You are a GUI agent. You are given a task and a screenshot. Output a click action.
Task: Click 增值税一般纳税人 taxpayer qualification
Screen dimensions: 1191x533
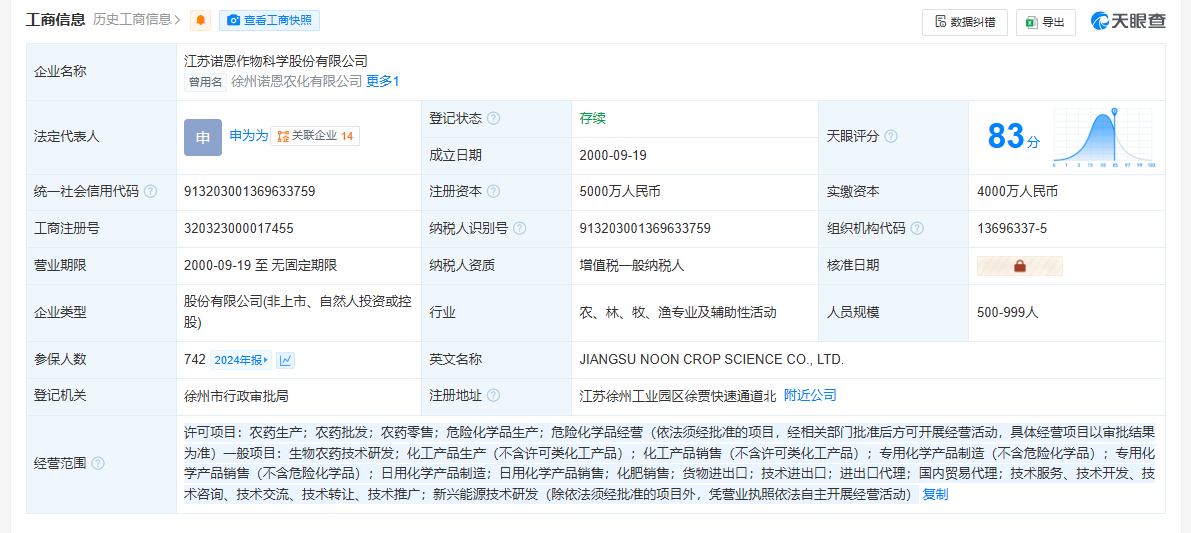[x=633, y=266]
